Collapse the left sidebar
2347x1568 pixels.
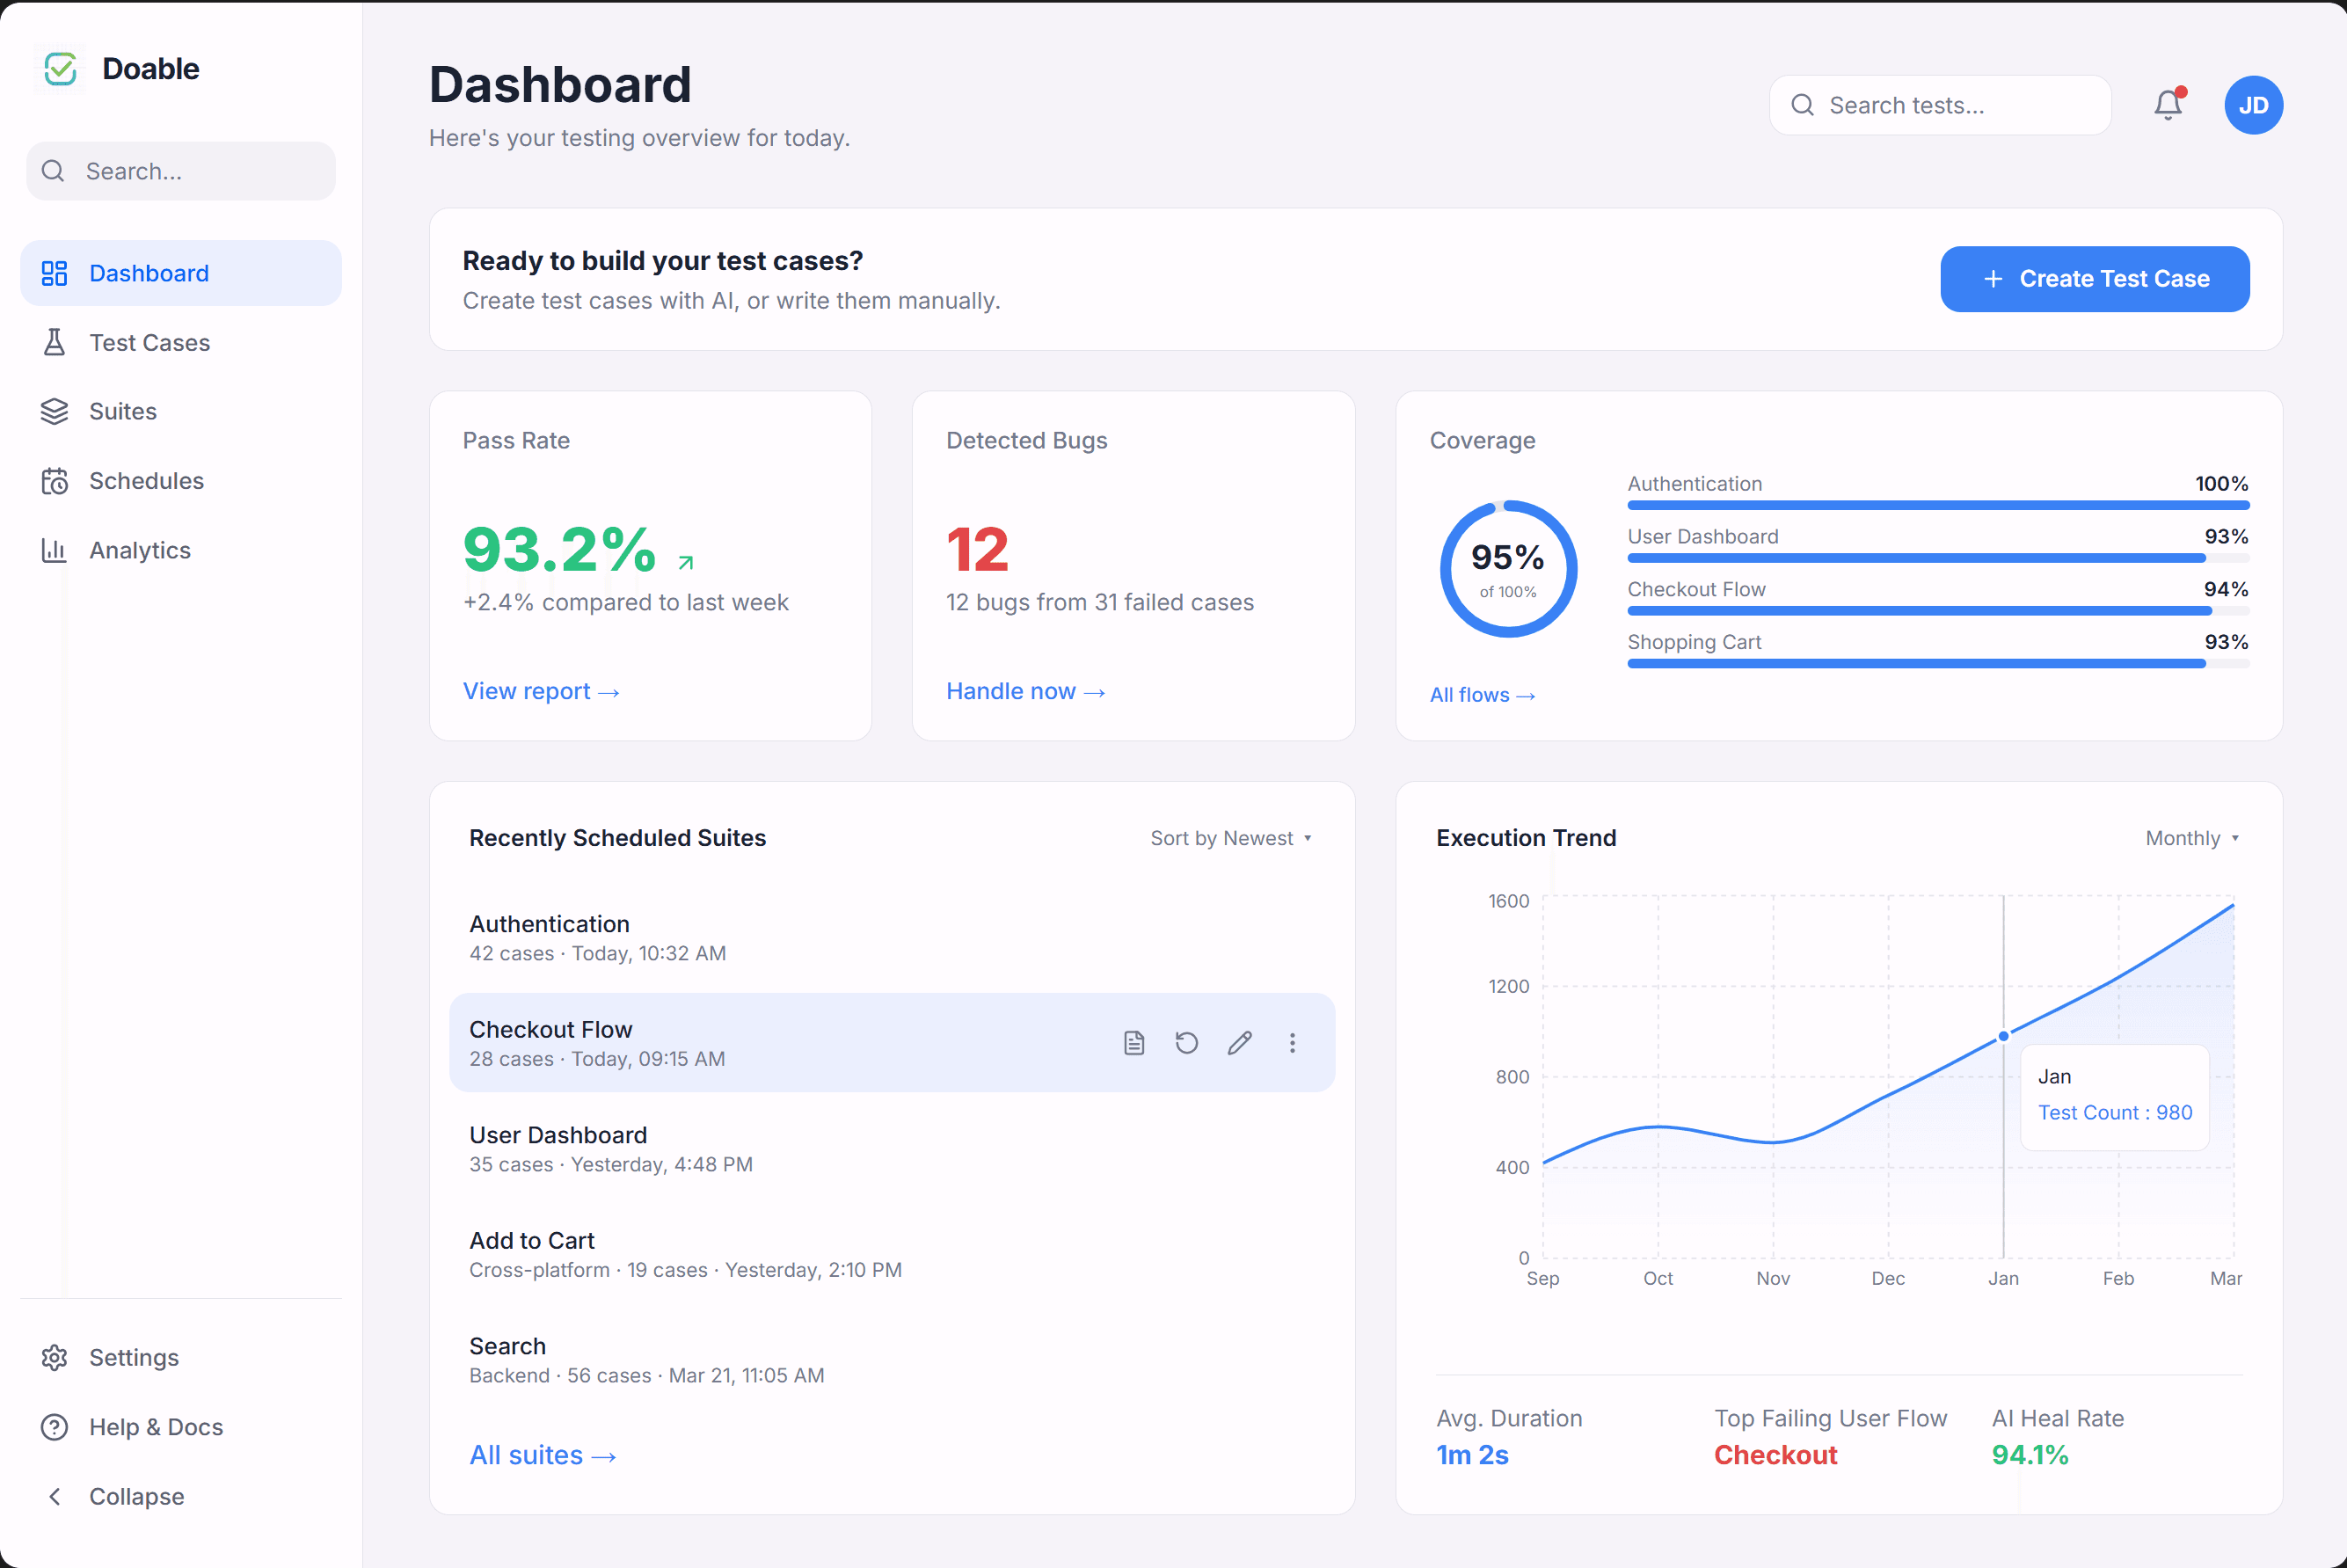click(135, 1496)
